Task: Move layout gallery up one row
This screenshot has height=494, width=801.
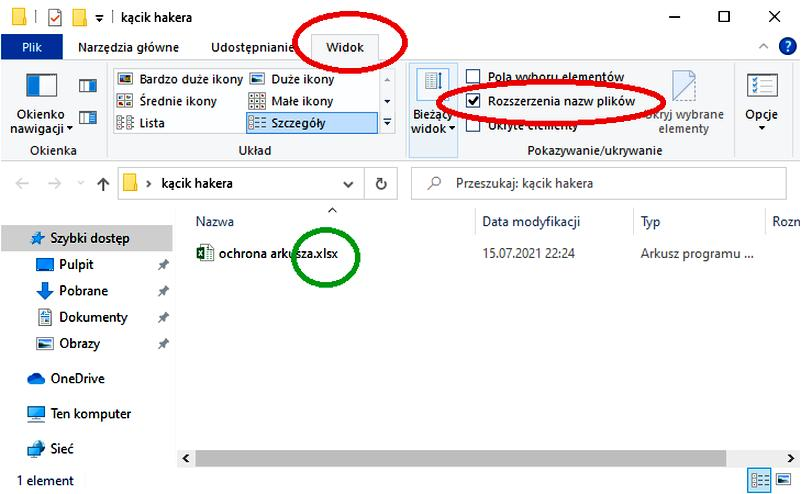Action: pos(387,80)
